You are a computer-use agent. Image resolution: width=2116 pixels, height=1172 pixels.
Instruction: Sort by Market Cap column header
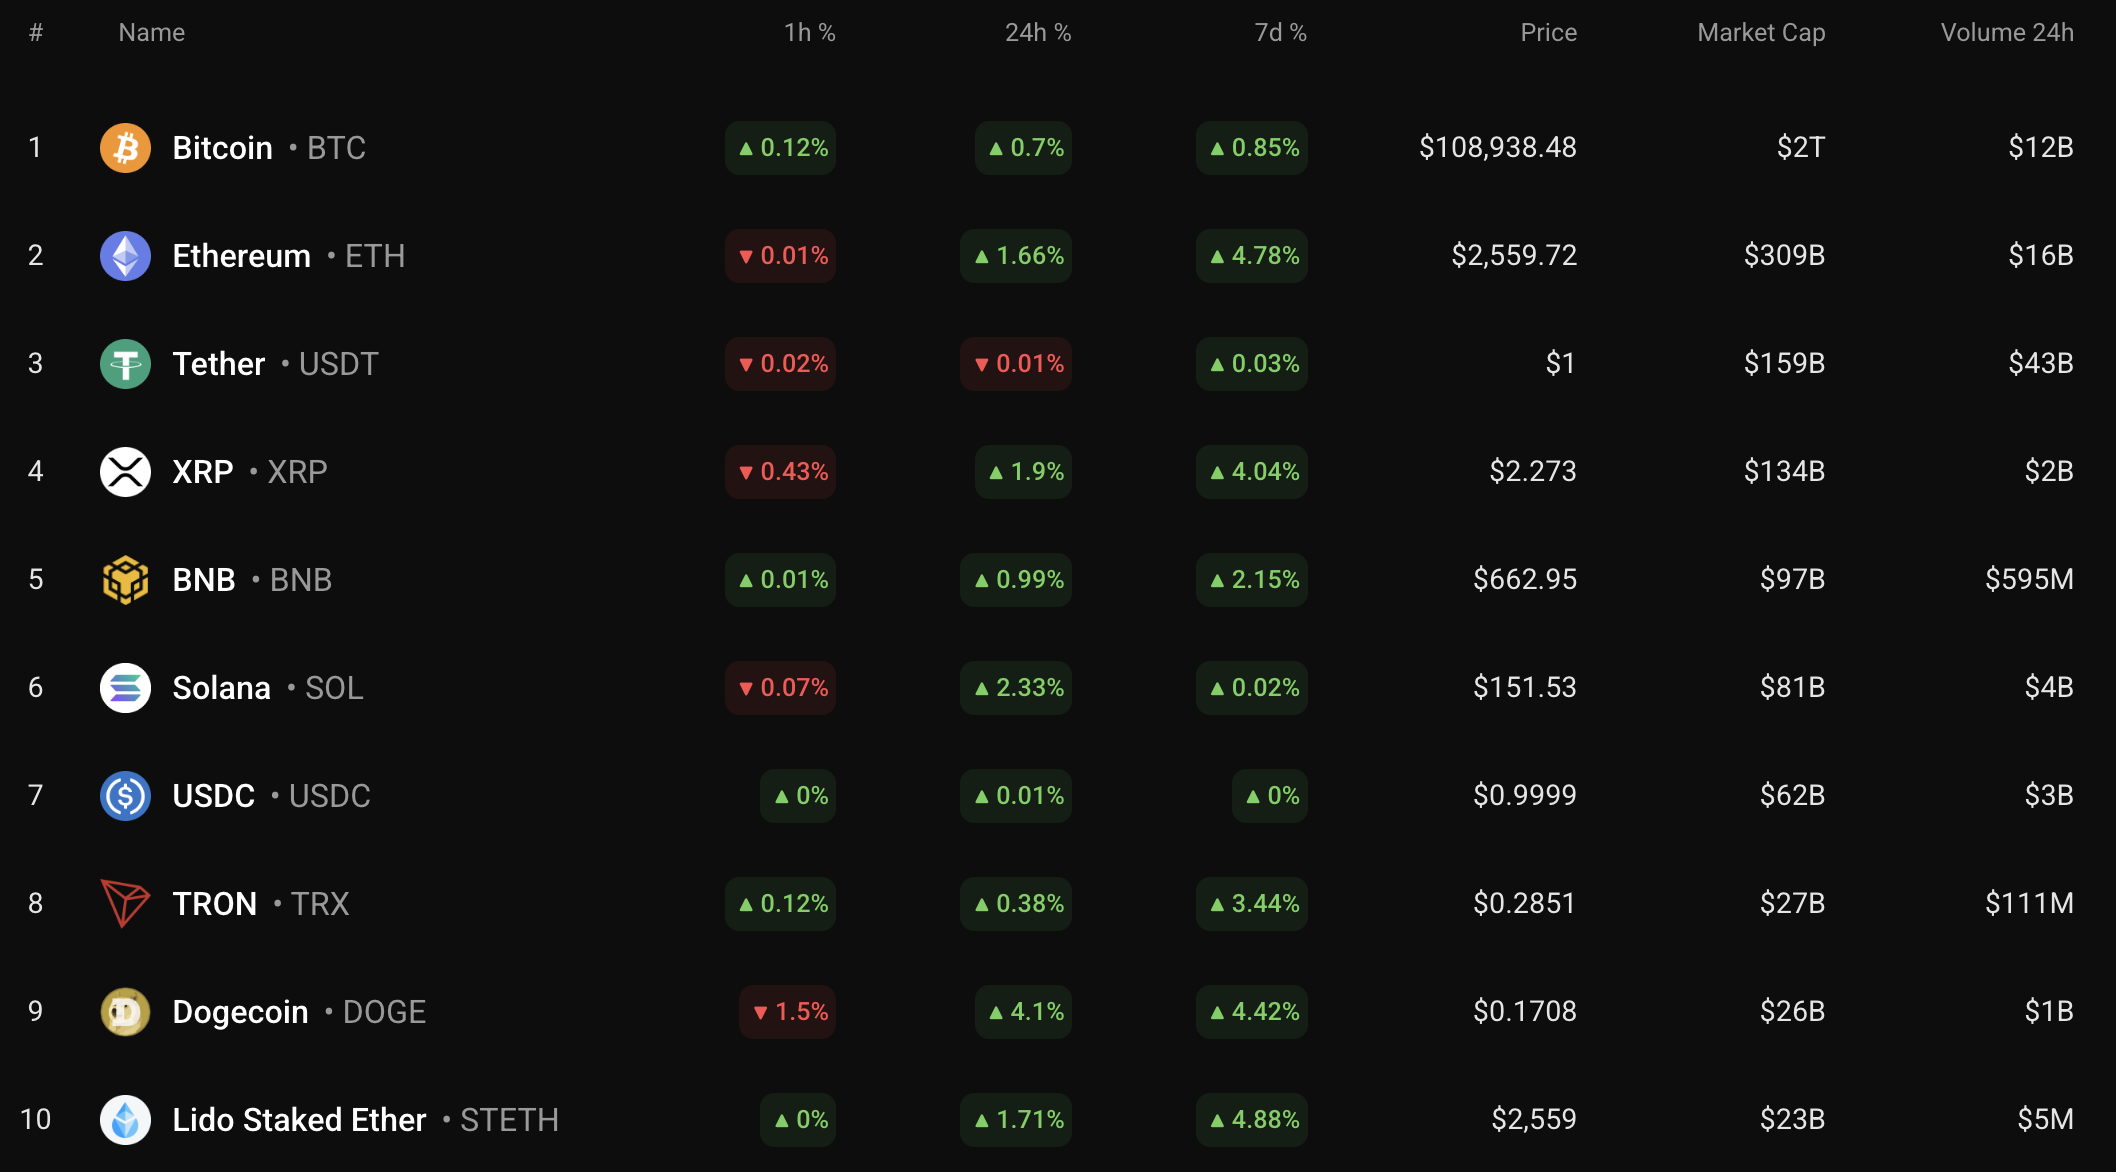coord(1760,33)
